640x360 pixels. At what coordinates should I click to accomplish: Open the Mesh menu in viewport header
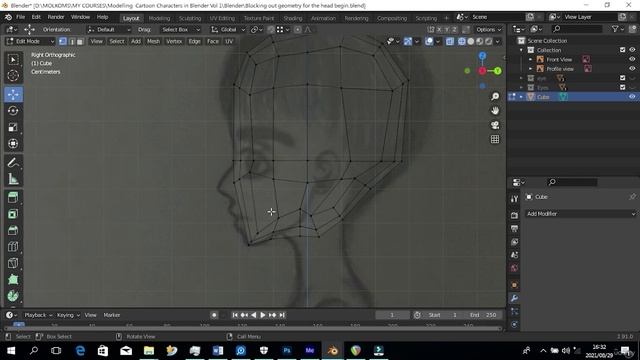[153, 41]
